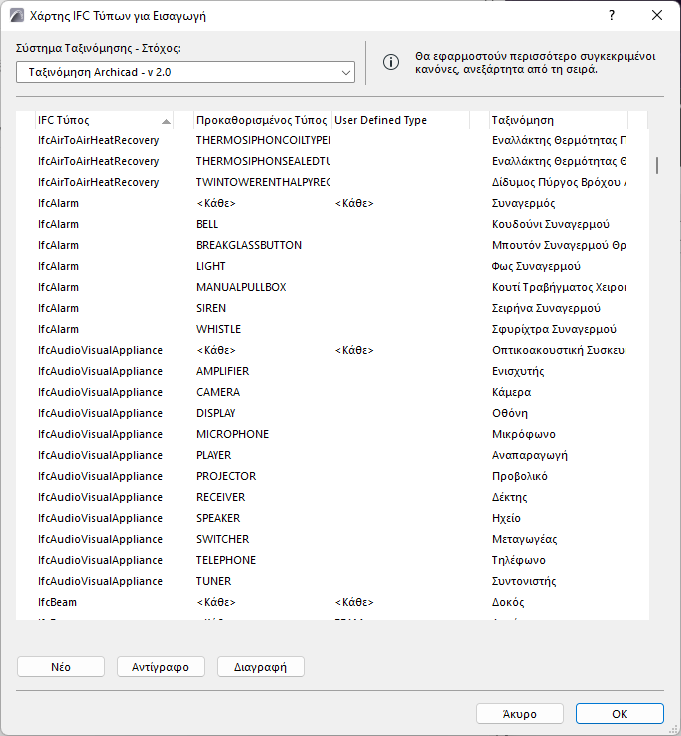Click the Ταξινόμηση column header
This screenshot has width=681, height=736.
558,120
